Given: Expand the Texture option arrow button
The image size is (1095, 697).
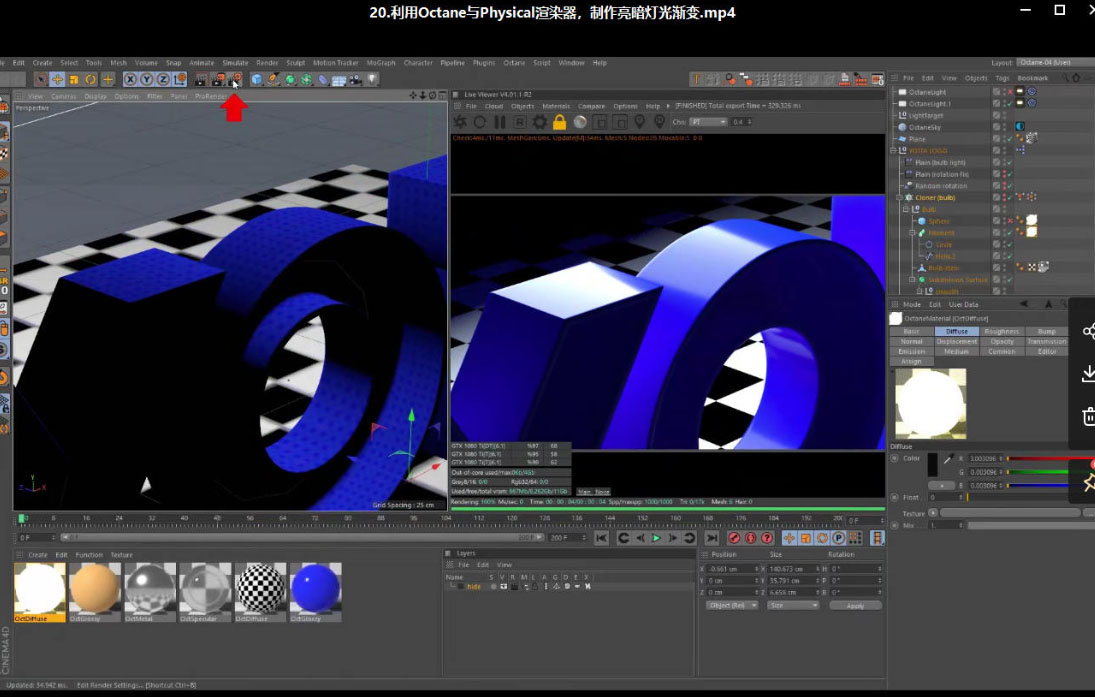Looking at the screenshot, I should pyautogui.click(x=932, y=513).
